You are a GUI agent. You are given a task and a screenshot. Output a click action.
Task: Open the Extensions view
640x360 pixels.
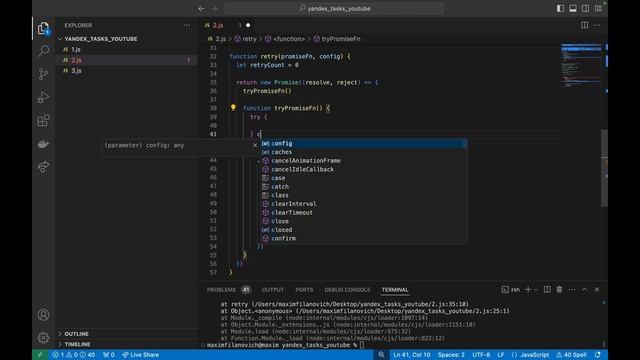[x=43, y=120]
